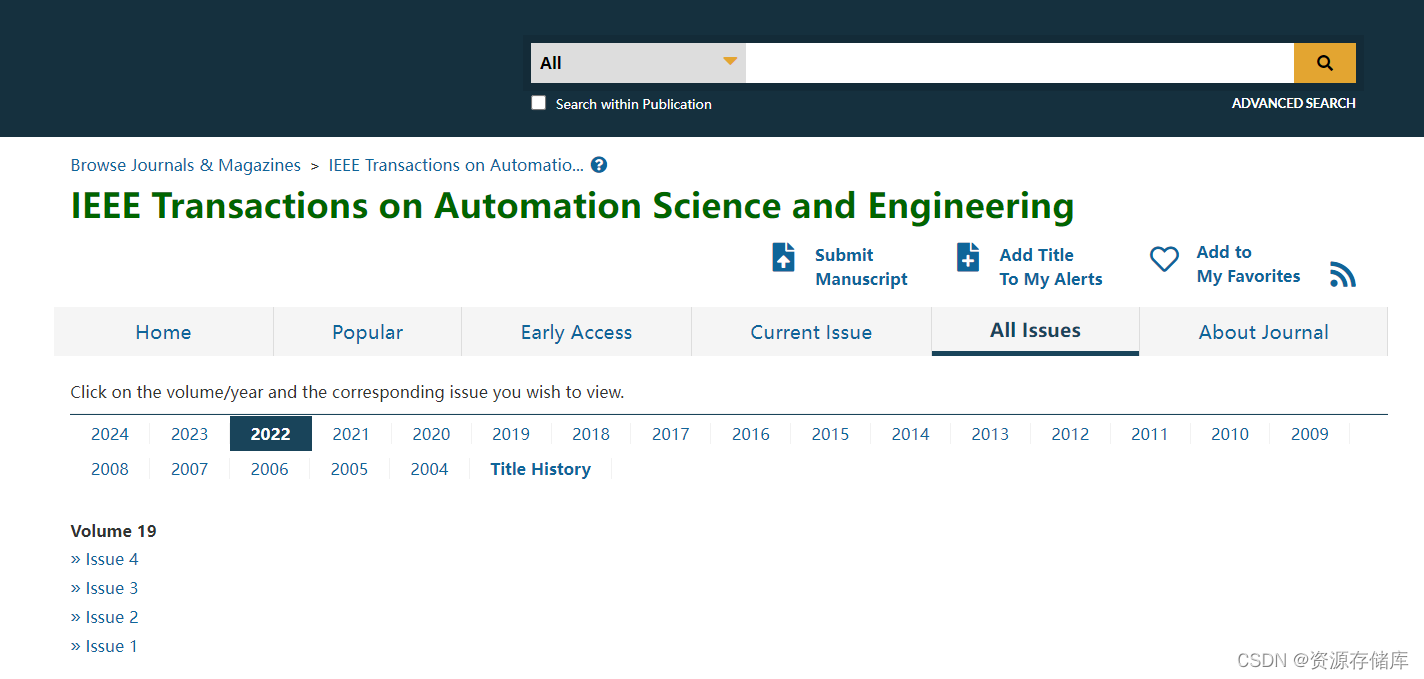
Task: Select year 2017
Action: pyautogui.click(x=671, y=434)
